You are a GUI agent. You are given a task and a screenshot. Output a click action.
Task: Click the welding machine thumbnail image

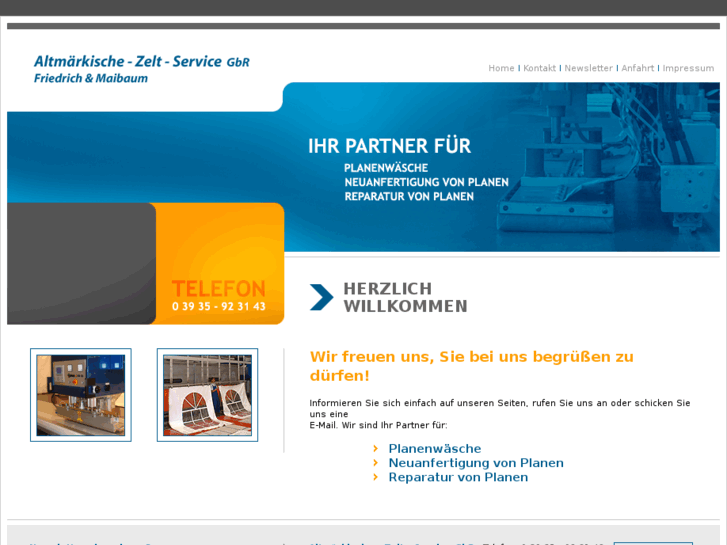81,395
